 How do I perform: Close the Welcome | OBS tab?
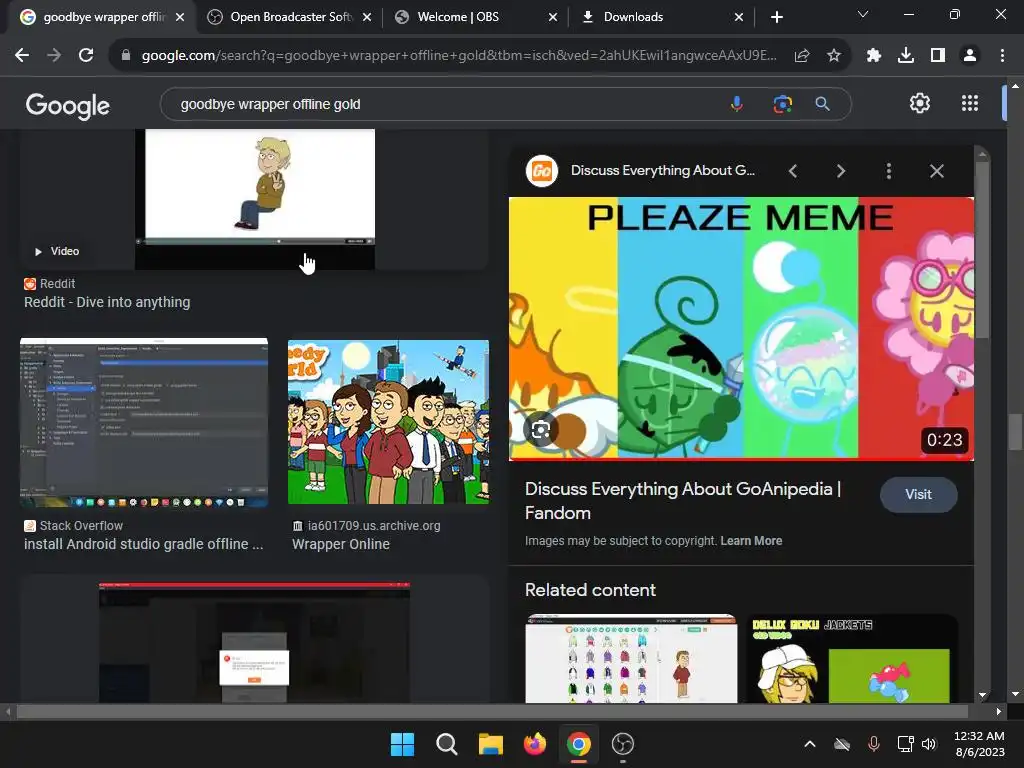[552, 17]
